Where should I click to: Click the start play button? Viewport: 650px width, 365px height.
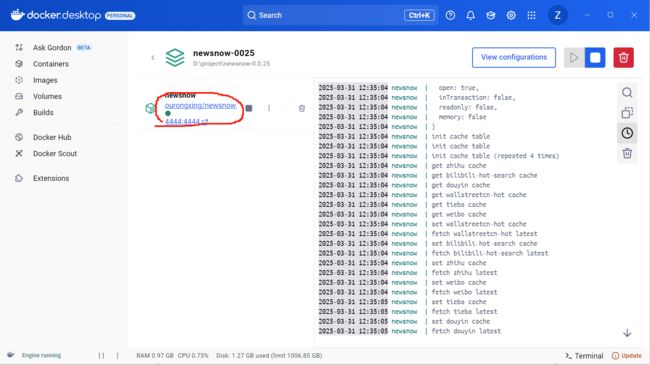tap(574, 58)
